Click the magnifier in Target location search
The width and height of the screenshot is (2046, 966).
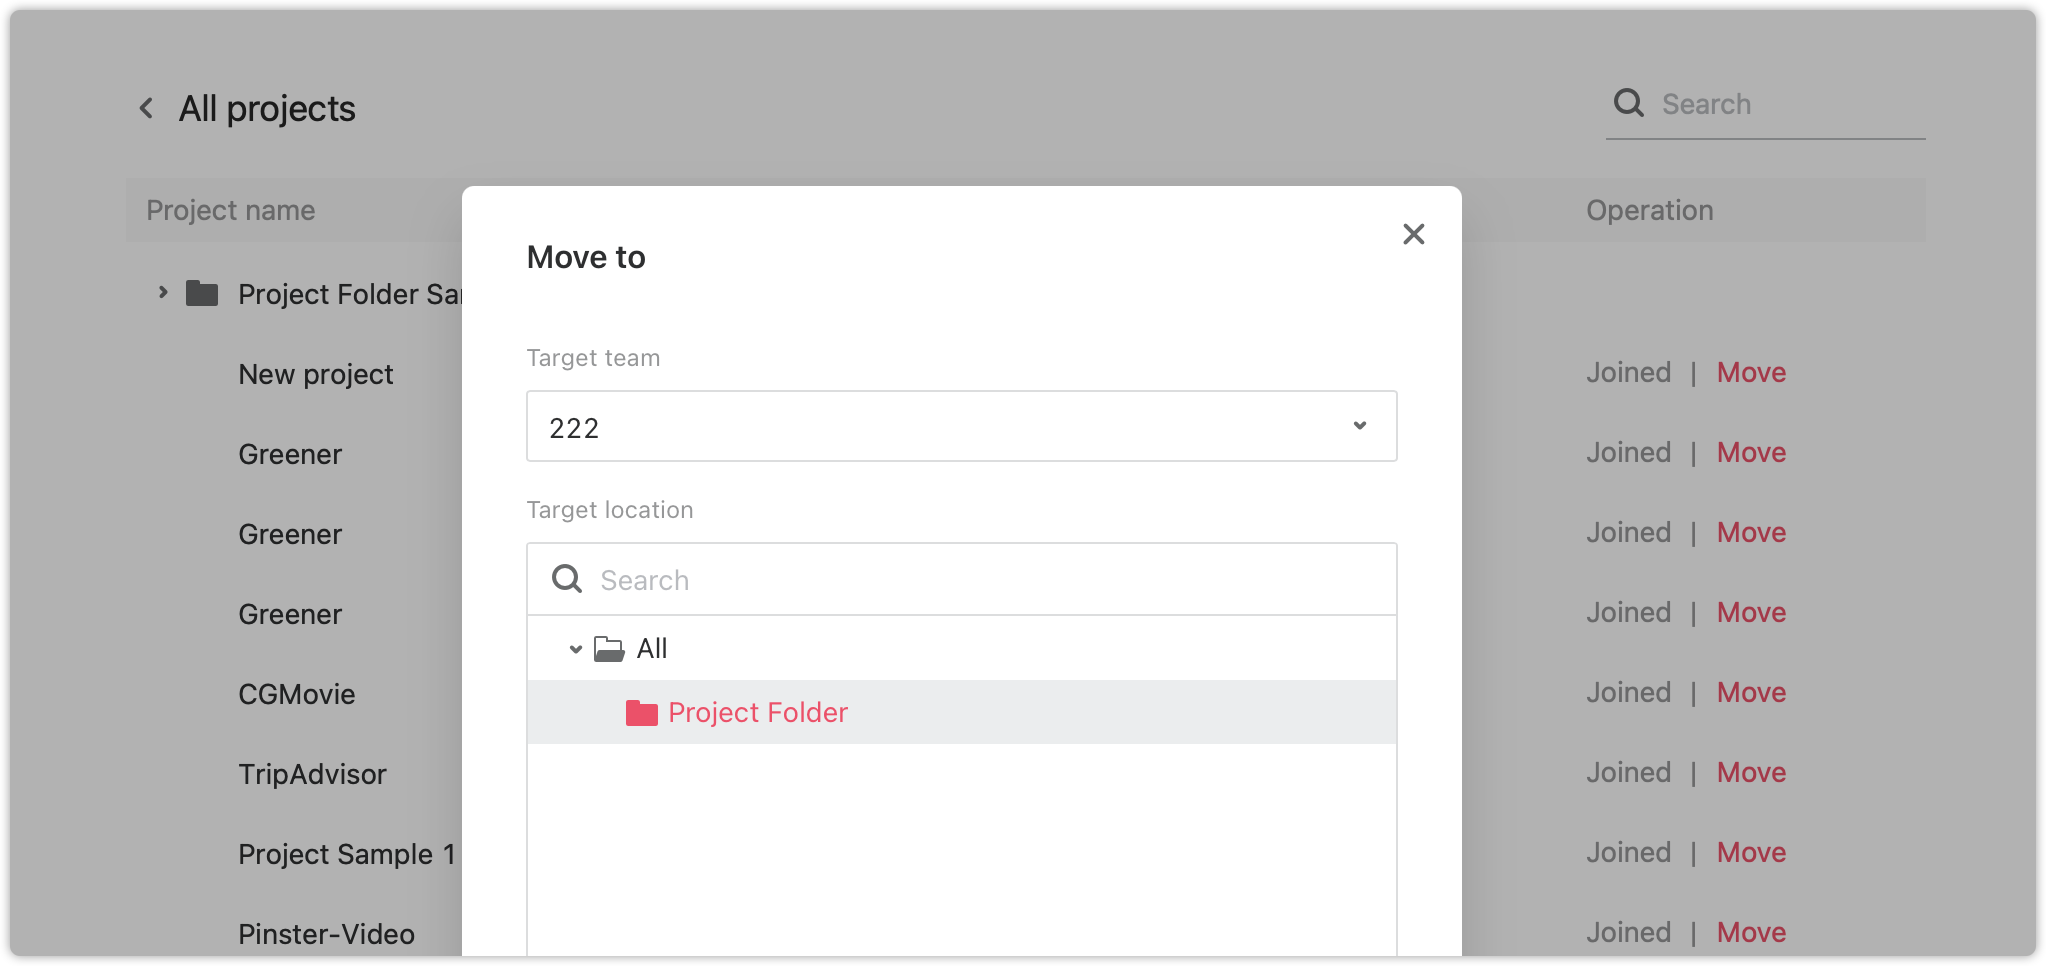pos(567,579)
